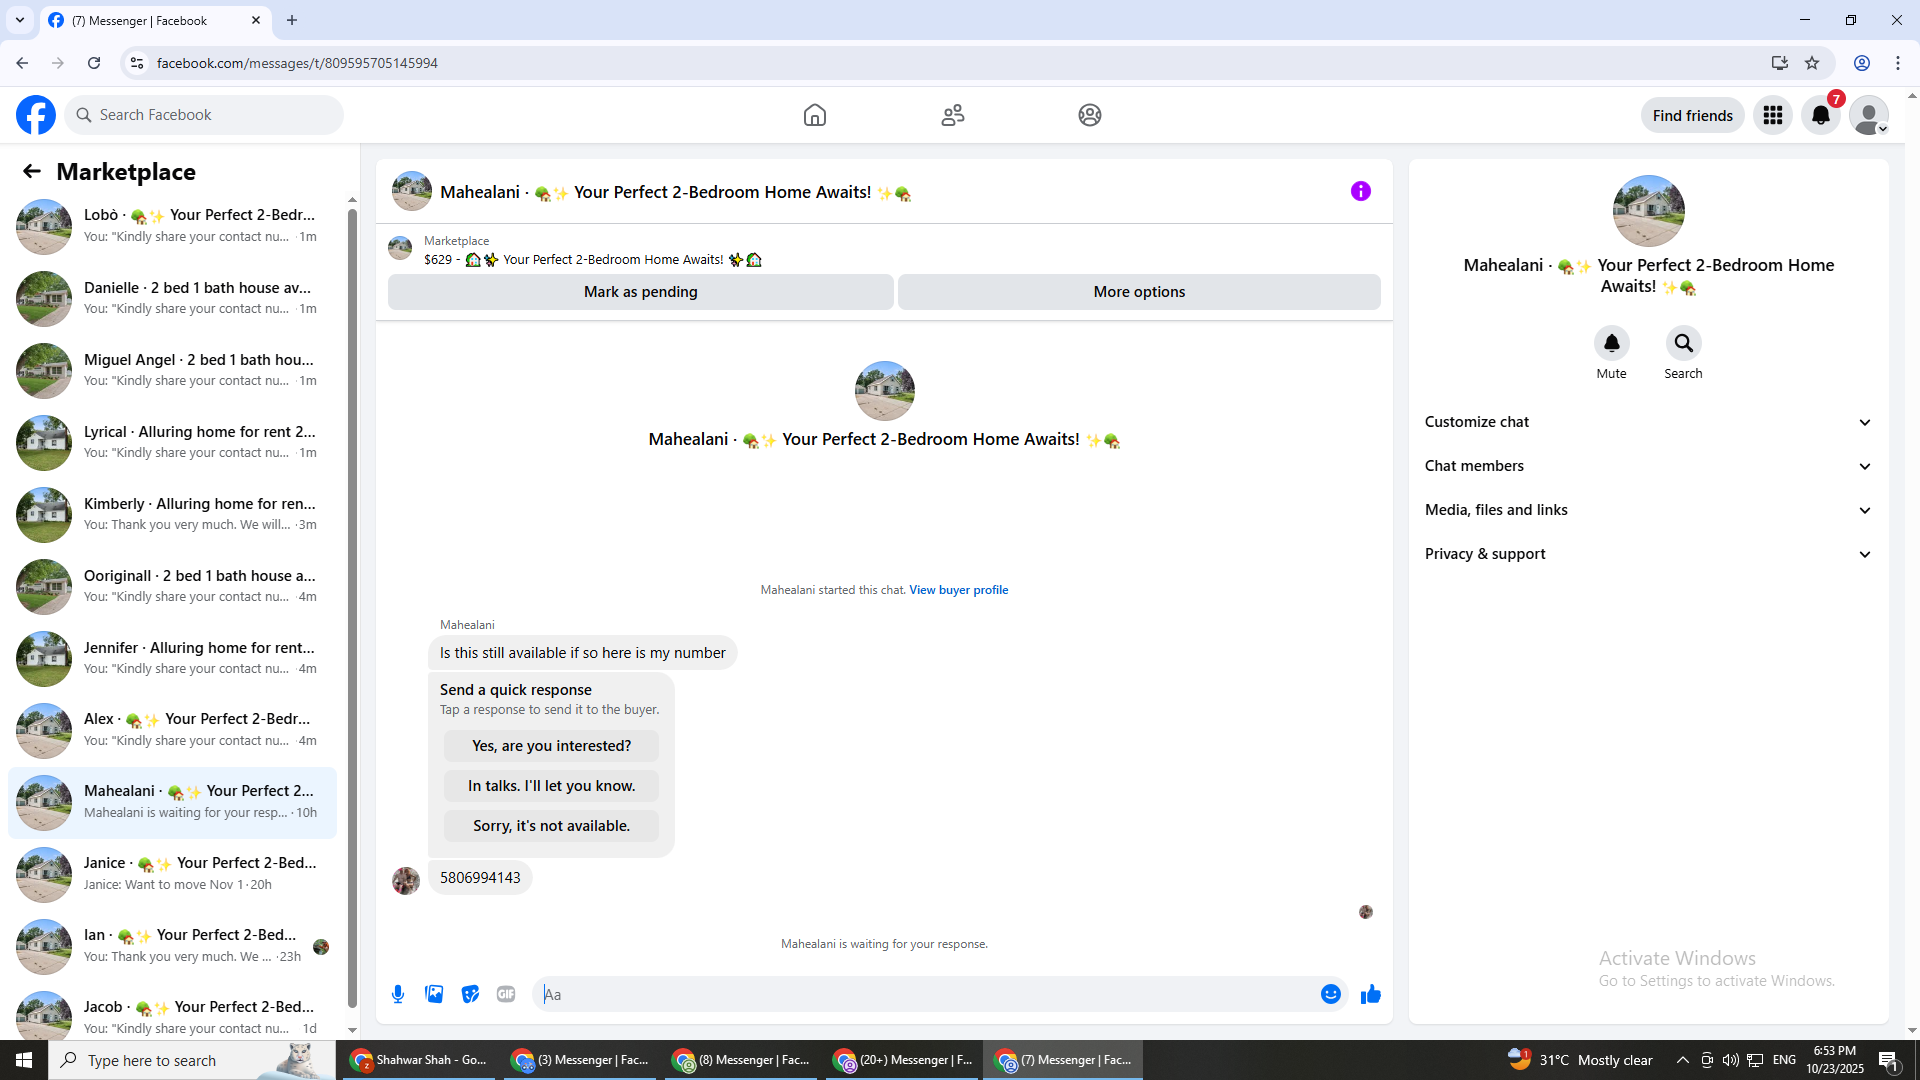1920x1080 pixels.
Task: Send a thumbs-up like
Action: [1370, 994]
